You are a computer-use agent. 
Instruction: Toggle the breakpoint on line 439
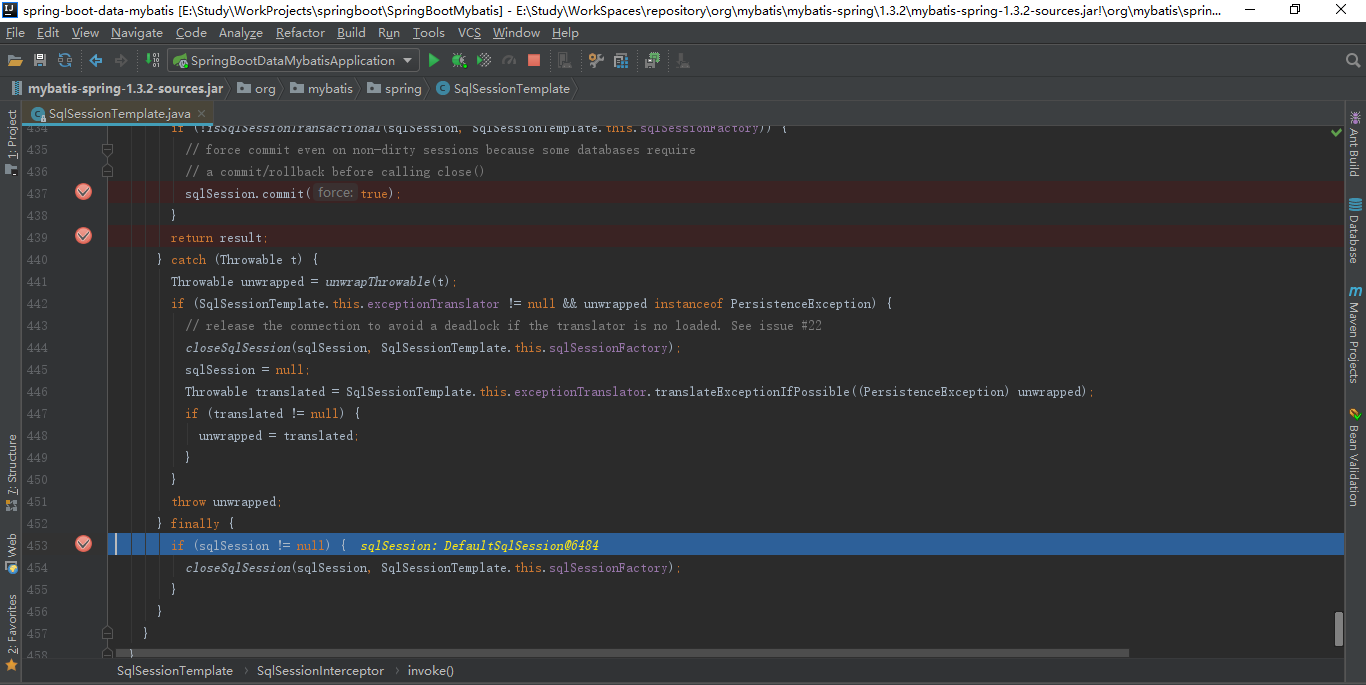(84, 236)
